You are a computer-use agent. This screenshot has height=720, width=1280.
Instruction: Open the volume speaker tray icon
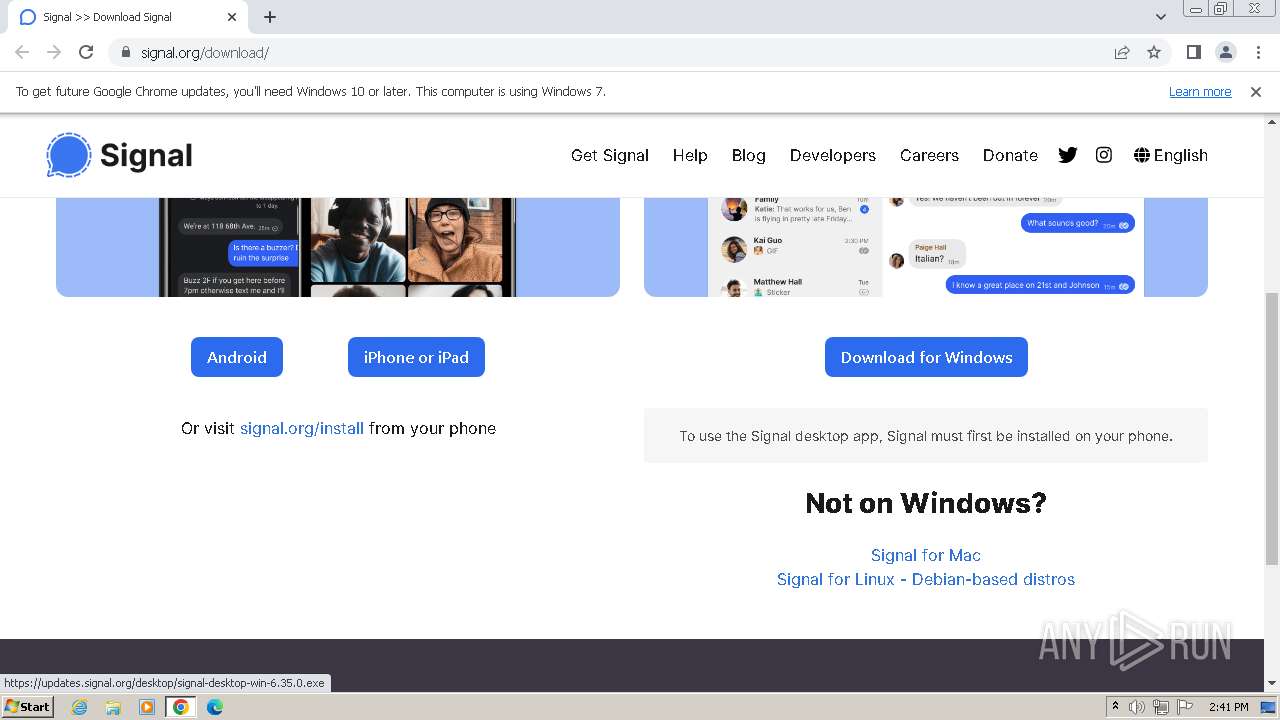click(x=1137, y=707)
